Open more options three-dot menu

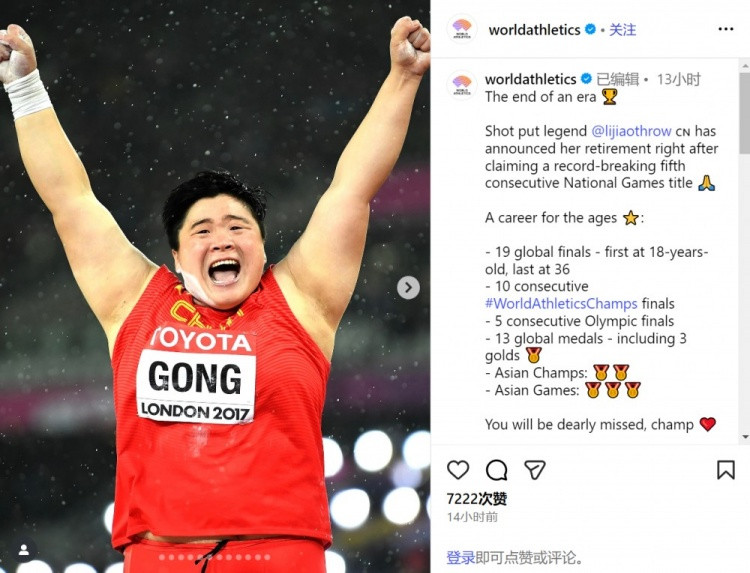(726, 29)
